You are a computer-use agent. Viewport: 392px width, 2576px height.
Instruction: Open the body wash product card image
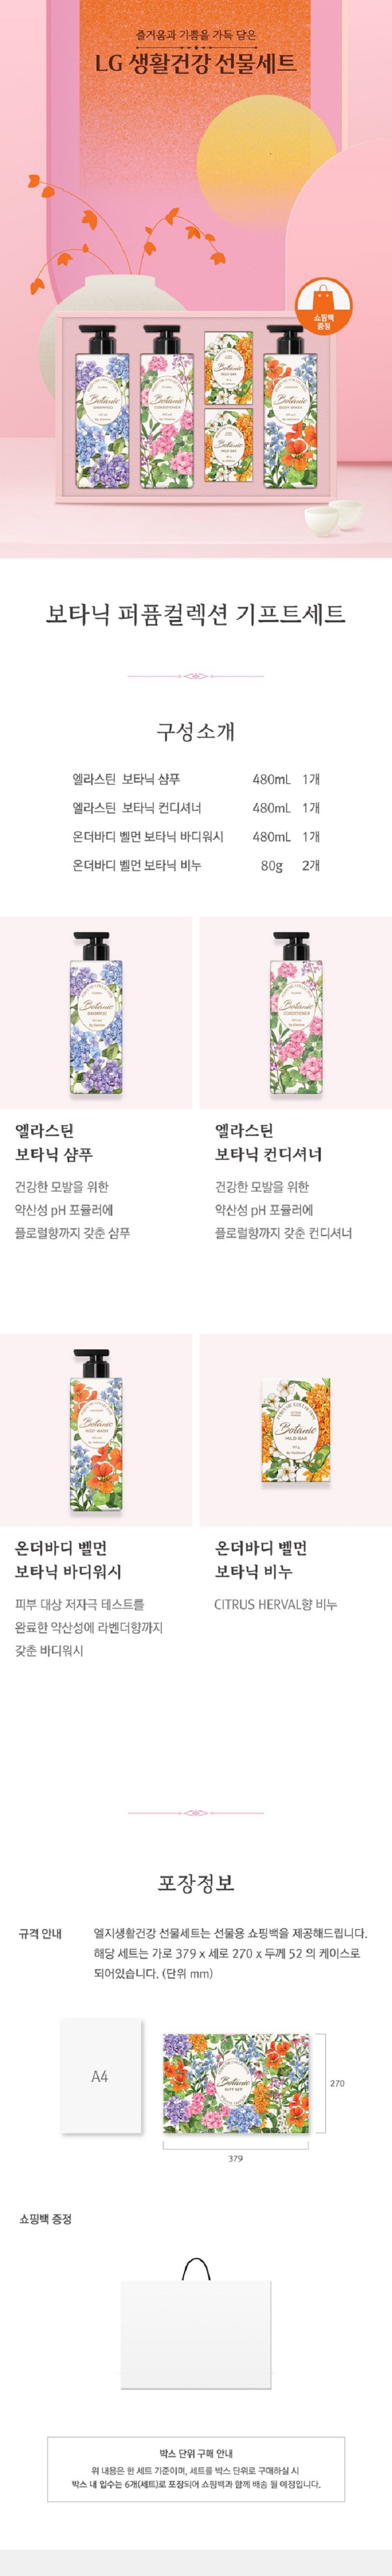point(96,1429)
